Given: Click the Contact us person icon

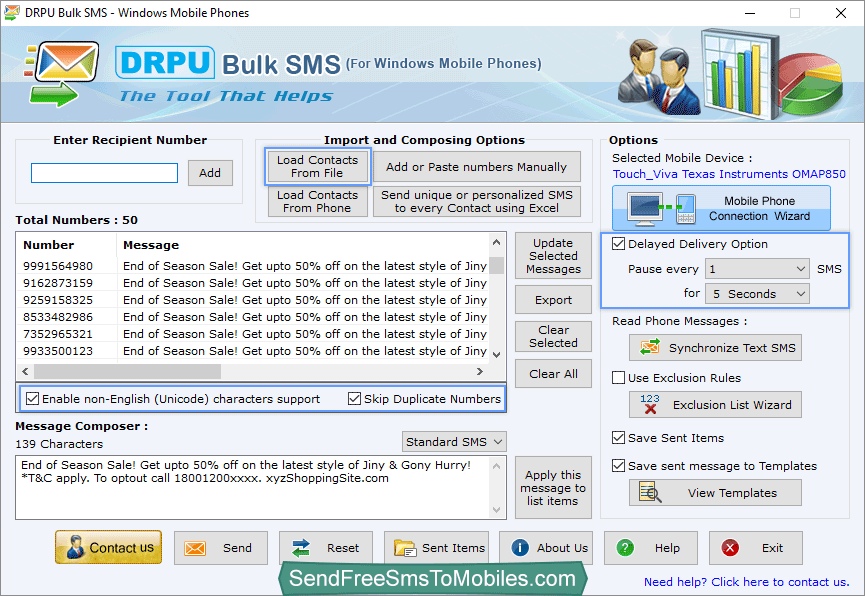Looking at the screenshot, I should (75, 547).
